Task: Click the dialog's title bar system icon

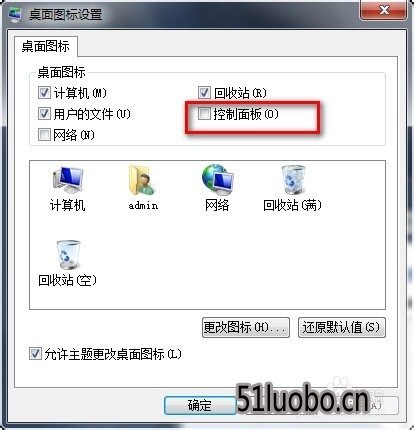Action: pos(15,14)
